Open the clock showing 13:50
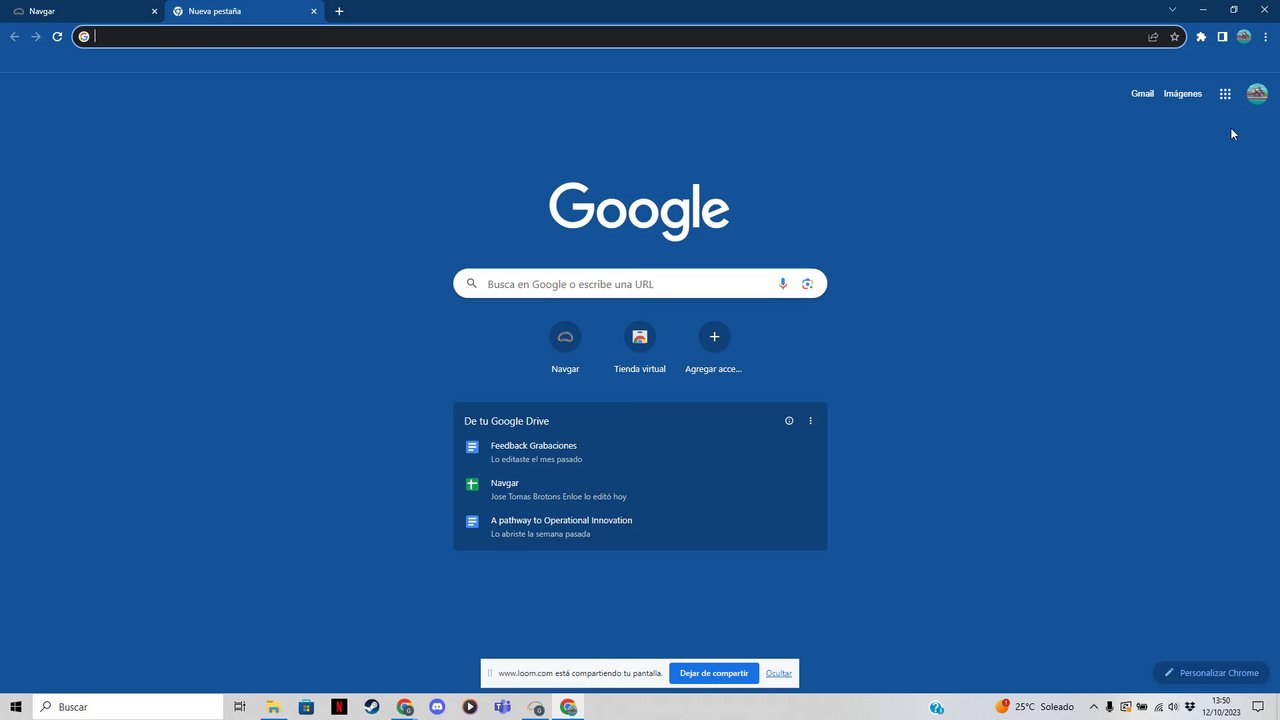Screen dimensions: 1280x720 point(1221,707)
